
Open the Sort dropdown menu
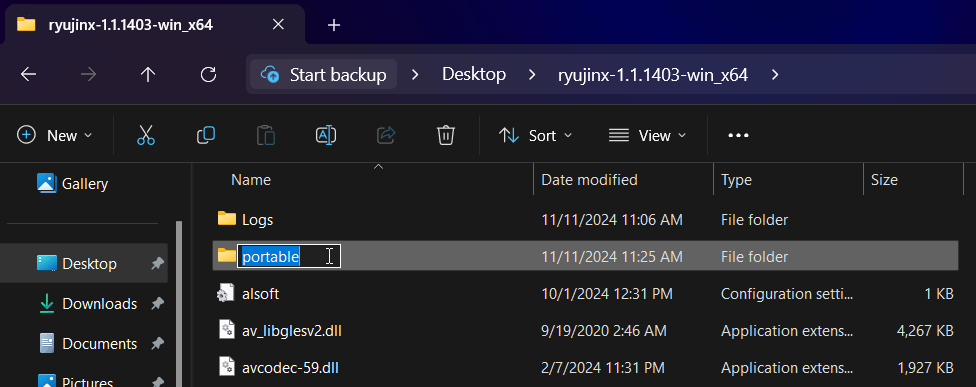coord(535,135)
